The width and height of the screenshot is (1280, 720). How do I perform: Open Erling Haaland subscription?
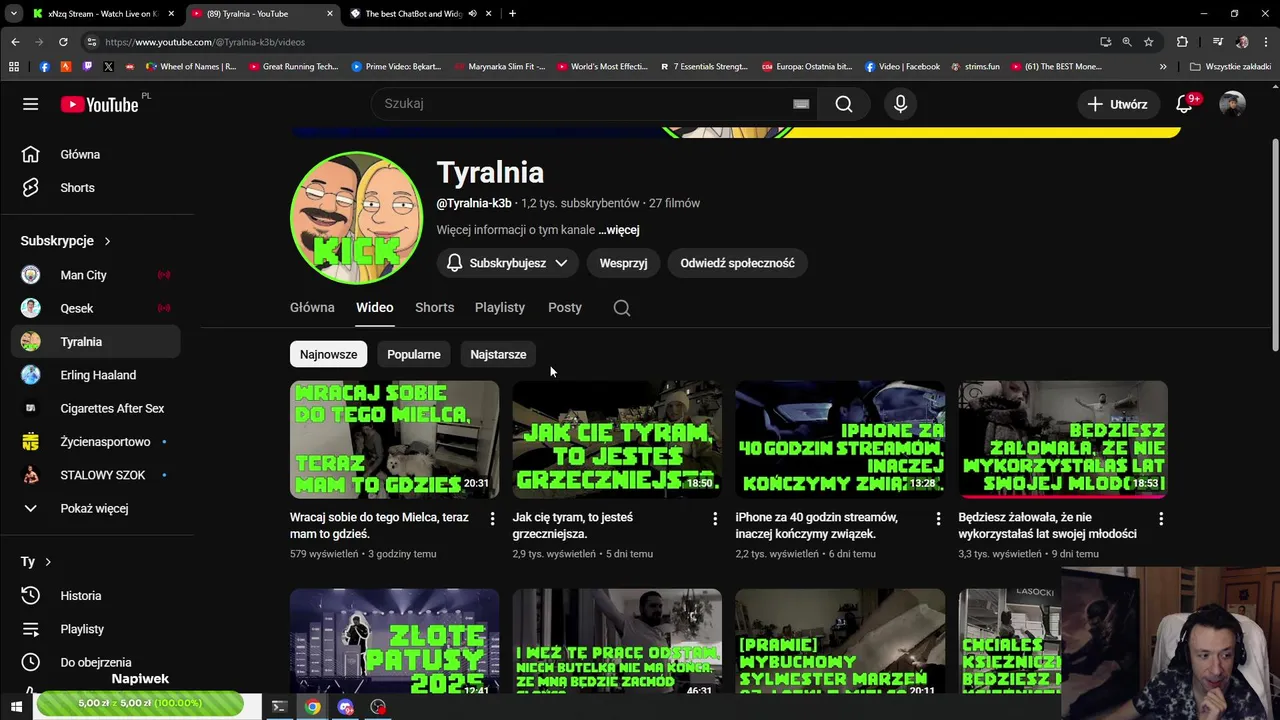96,375
